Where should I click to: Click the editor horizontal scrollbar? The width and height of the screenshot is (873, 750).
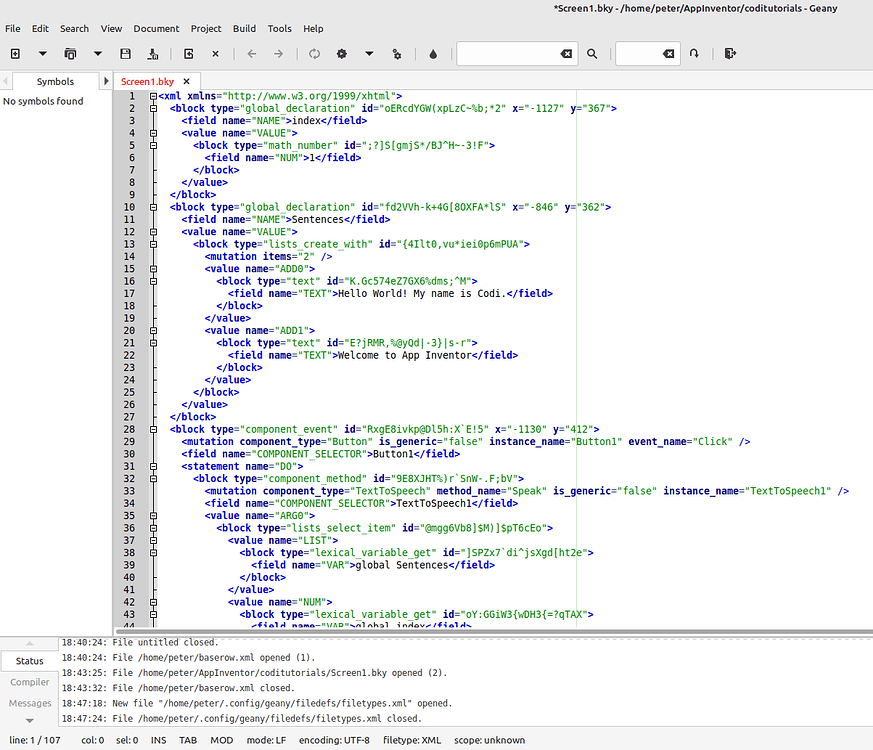tap(493, 631)
